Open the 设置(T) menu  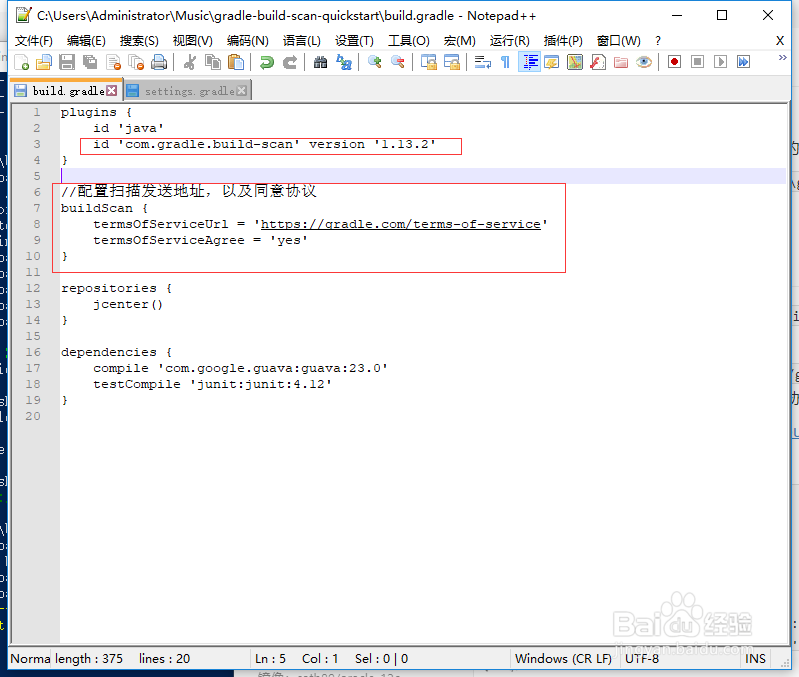pyautogui.click(x=354, y=41)
